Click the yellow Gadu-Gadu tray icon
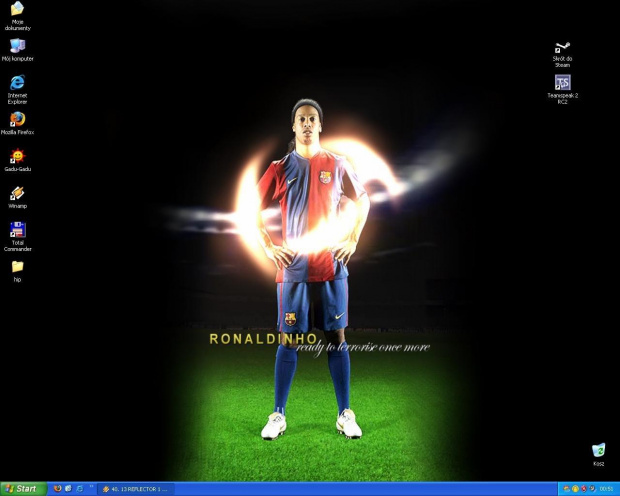The image size is (620, 496). tap(575, 489)
